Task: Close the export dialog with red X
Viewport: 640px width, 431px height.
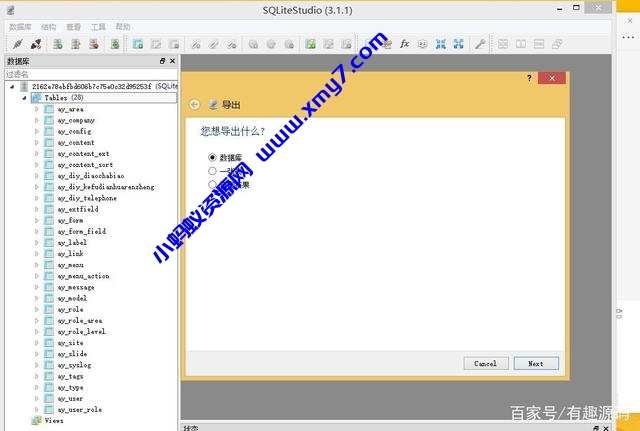Action: pos(552,78)
